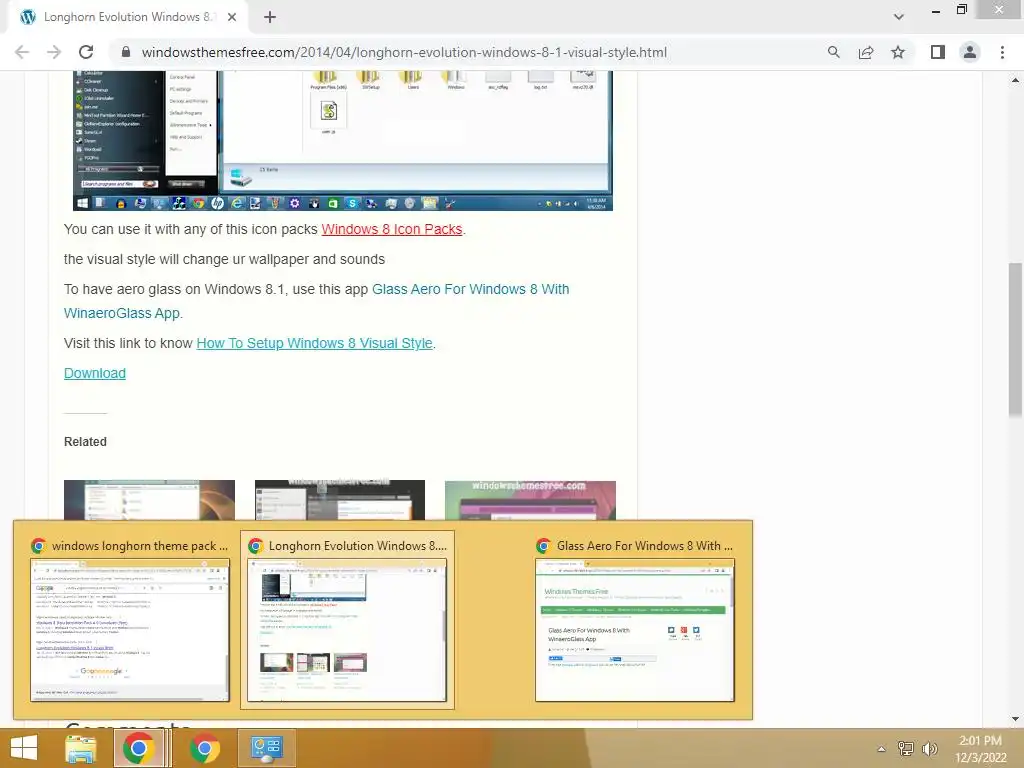Open network status tray icon
1024x768 pixels.
[x=905, y=749]
